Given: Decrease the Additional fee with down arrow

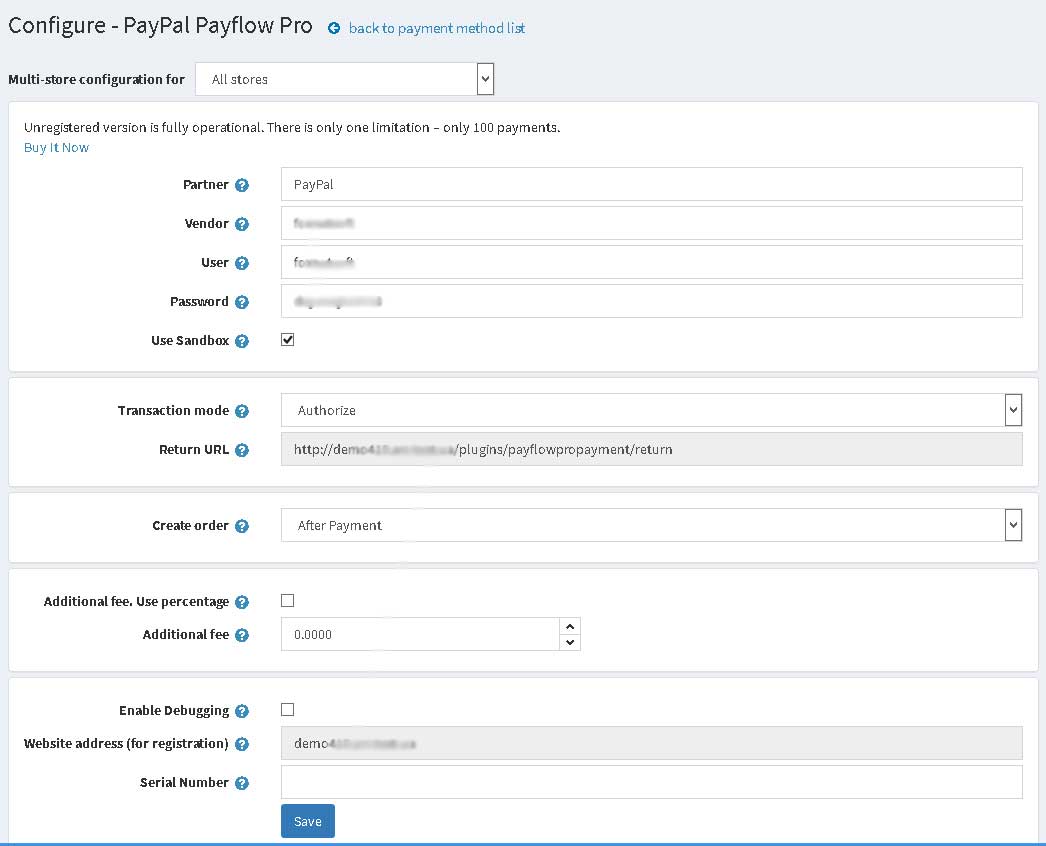Looking at the screenshot, I should pyautogui.click(x=570, y=642).
